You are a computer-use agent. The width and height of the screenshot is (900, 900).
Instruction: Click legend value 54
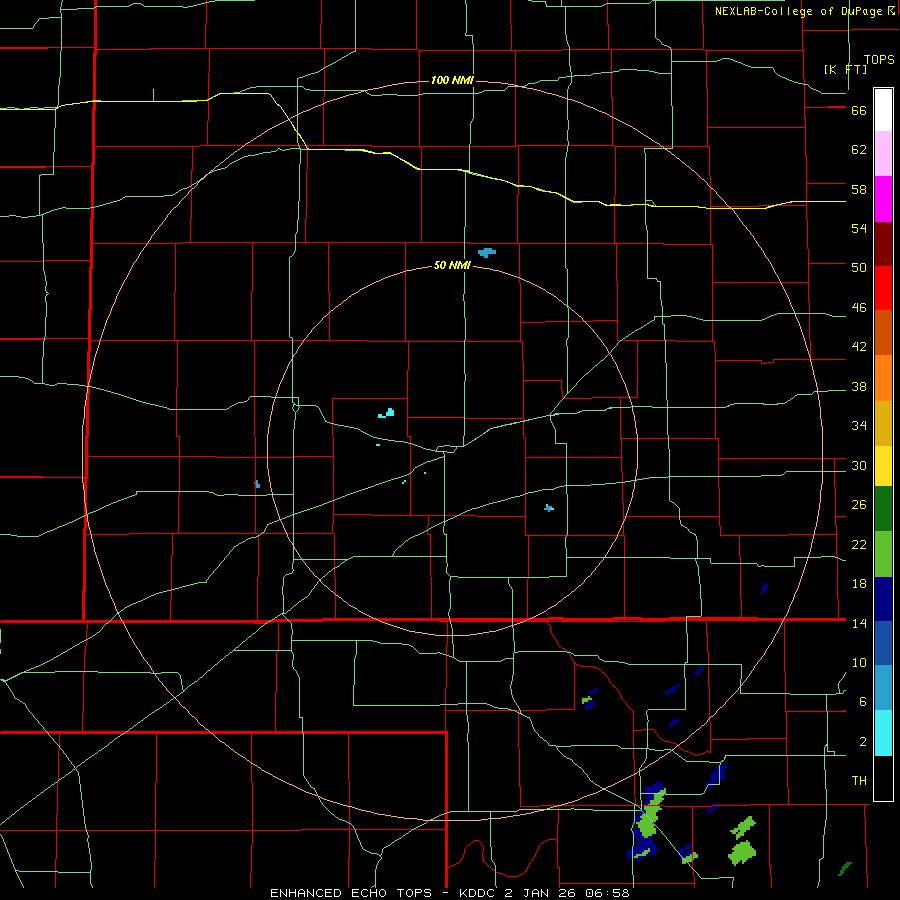[859, 228]
